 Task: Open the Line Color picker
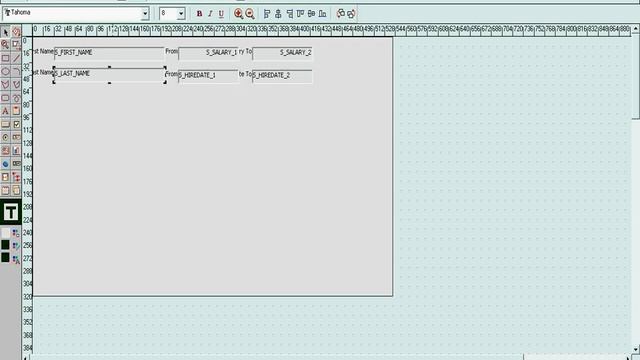16,246
